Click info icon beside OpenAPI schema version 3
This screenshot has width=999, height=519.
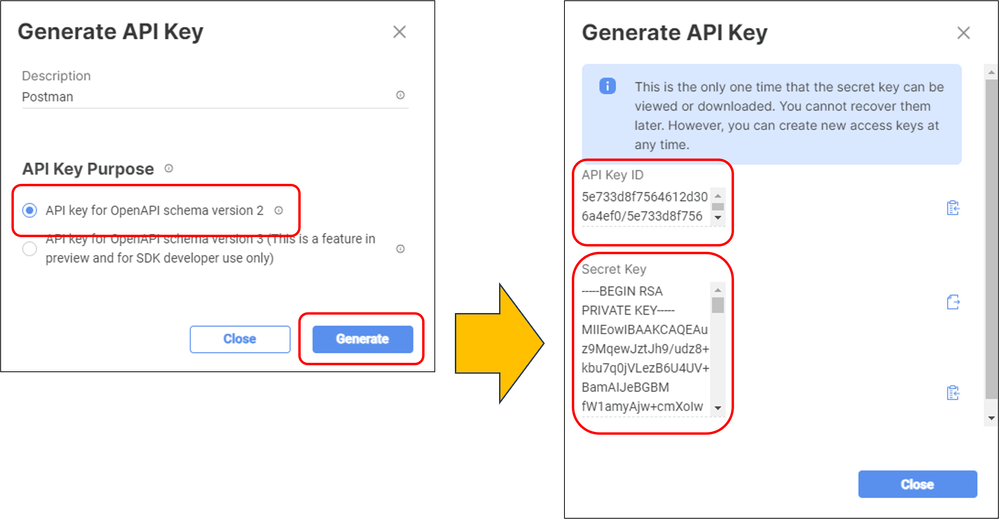click(x=400, y=248)
